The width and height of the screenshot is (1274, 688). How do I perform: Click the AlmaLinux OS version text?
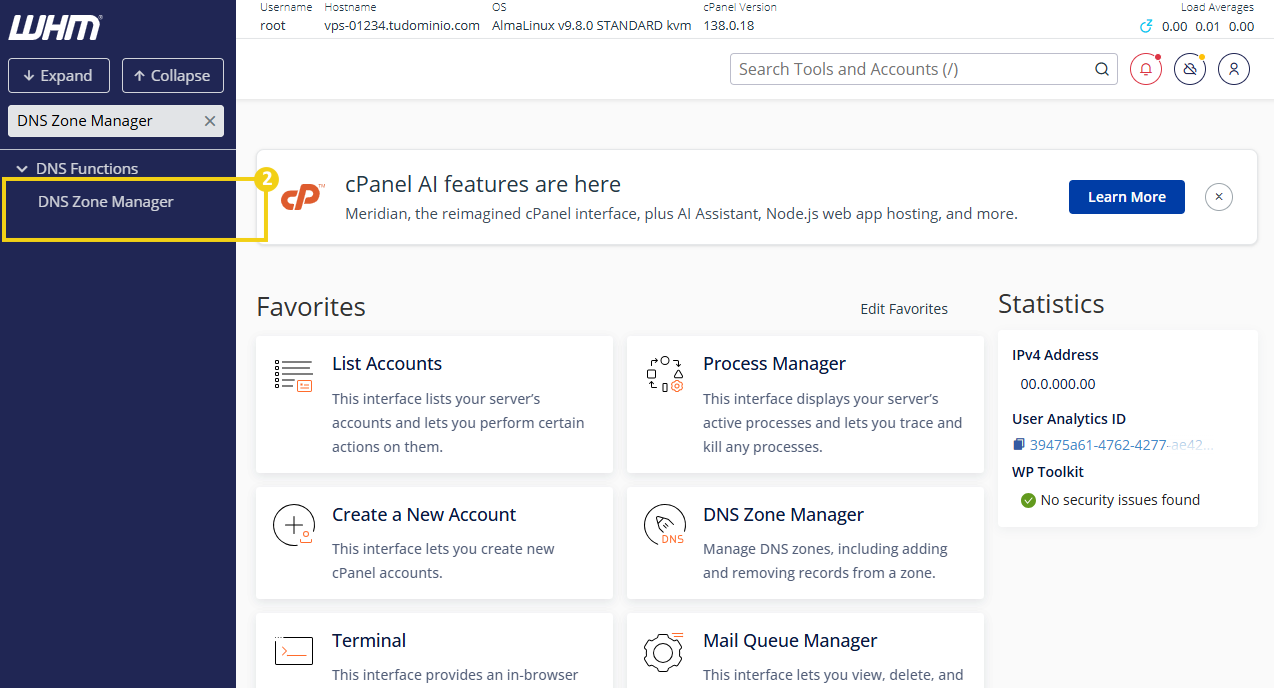592,26
